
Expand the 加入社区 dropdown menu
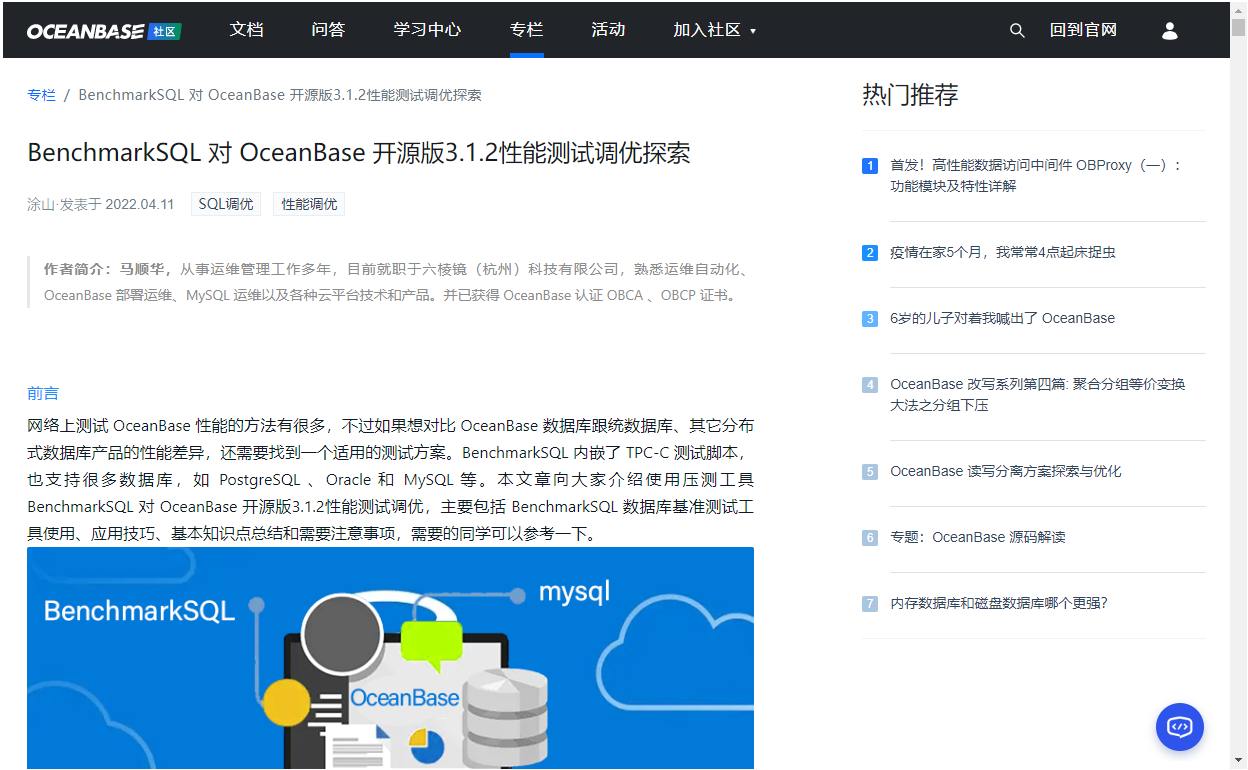[714, 30]
